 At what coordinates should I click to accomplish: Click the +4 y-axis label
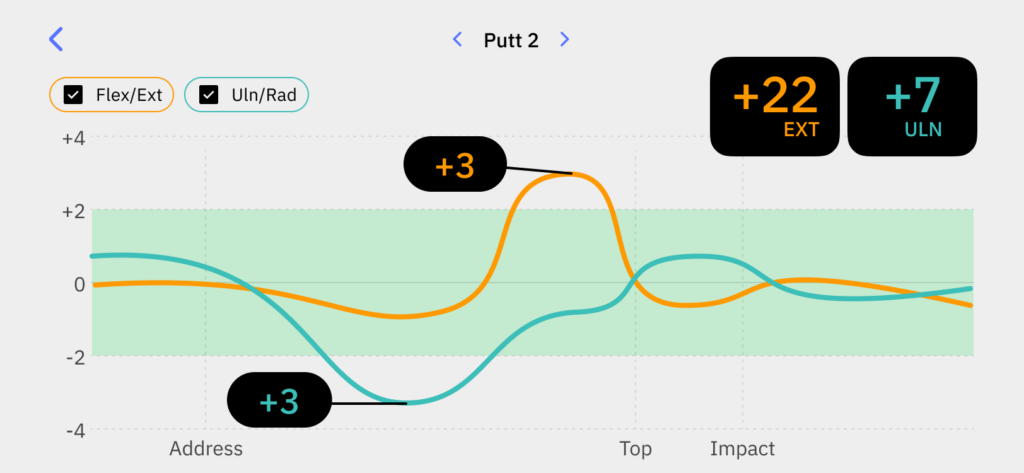click(x=74, y=138)
